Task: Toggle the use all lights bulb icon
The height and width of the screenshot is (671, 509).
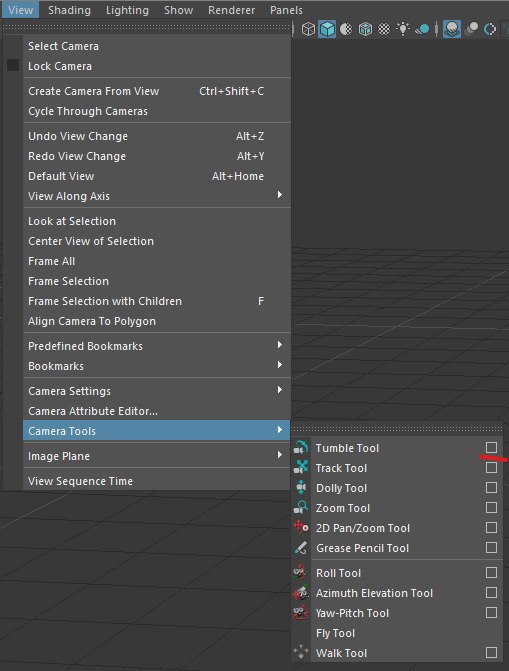Action: tap(403, 29)
